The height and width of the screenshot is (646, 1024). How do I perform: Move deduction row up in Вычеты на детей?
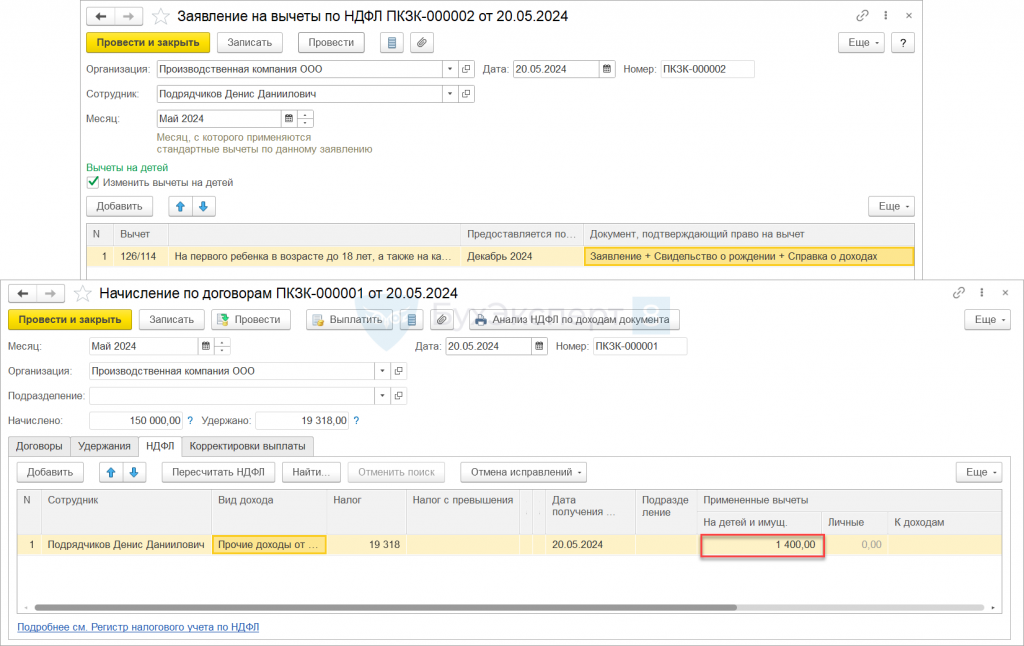(180, 206)
